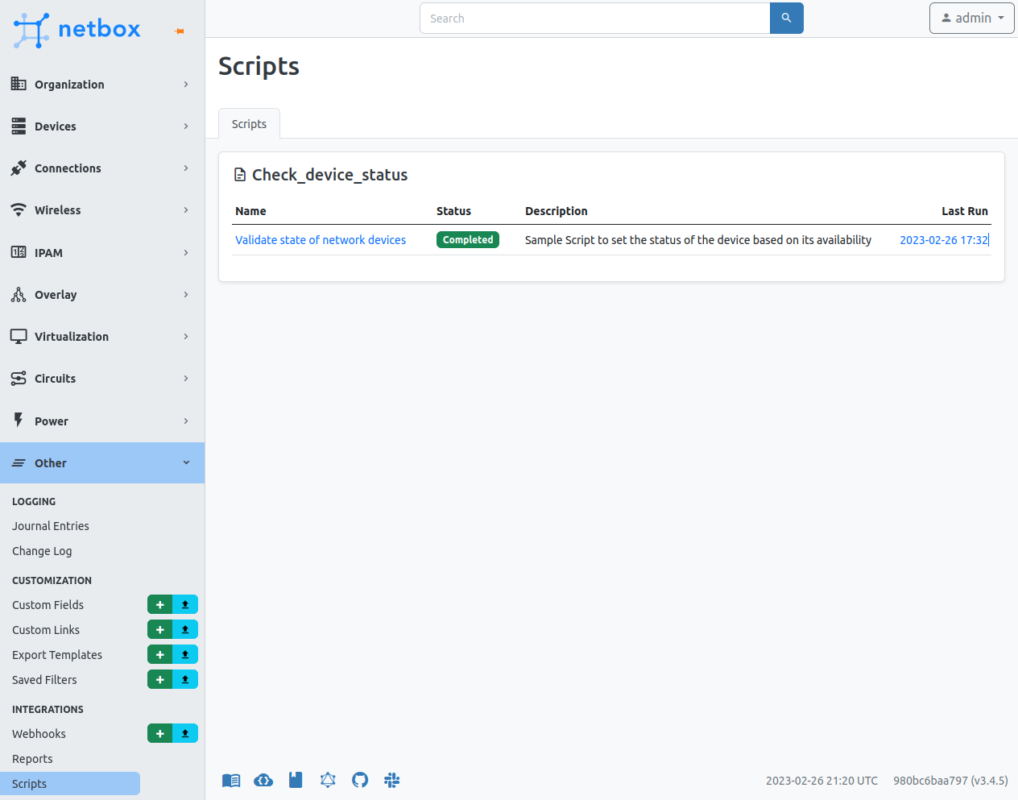The height and width of the screenshot is (800, 1018).
Task: Expand the IPAM sidebar section
Action: tap(100, 252)
